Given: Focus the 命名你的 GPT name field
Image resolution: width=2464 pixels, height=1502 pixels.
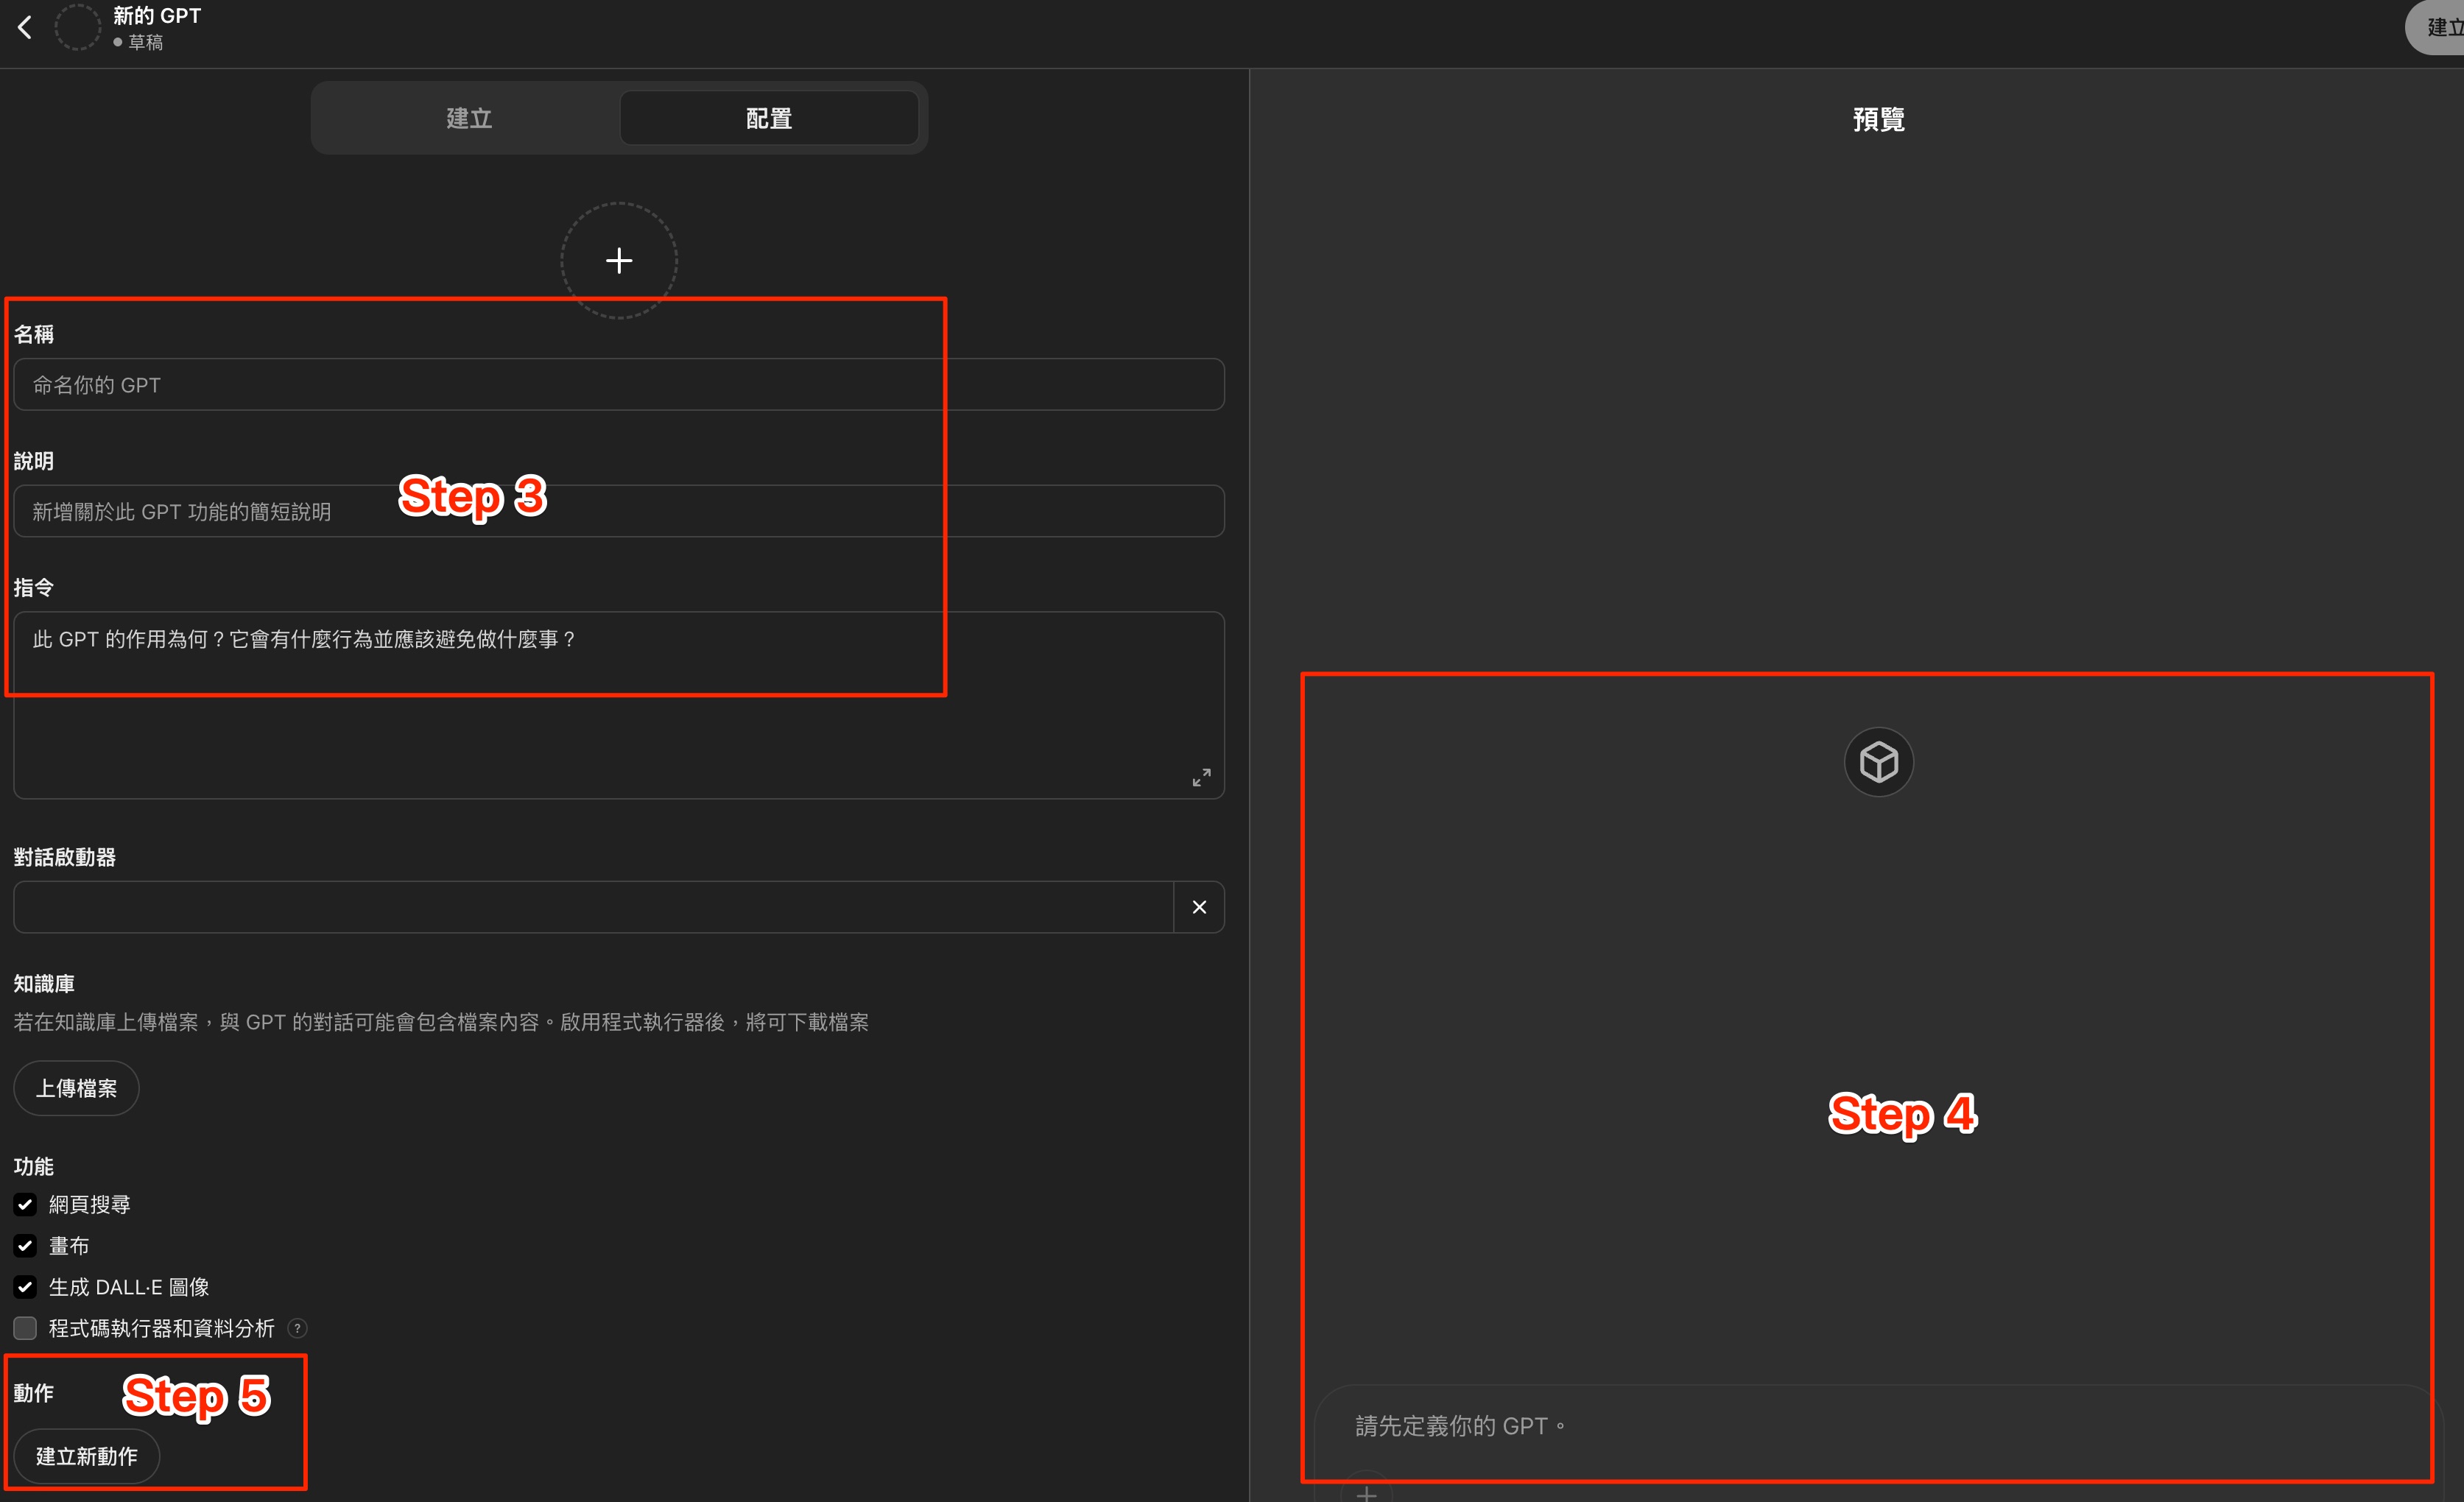Looking at the screenshot, I should pos(619,385).
